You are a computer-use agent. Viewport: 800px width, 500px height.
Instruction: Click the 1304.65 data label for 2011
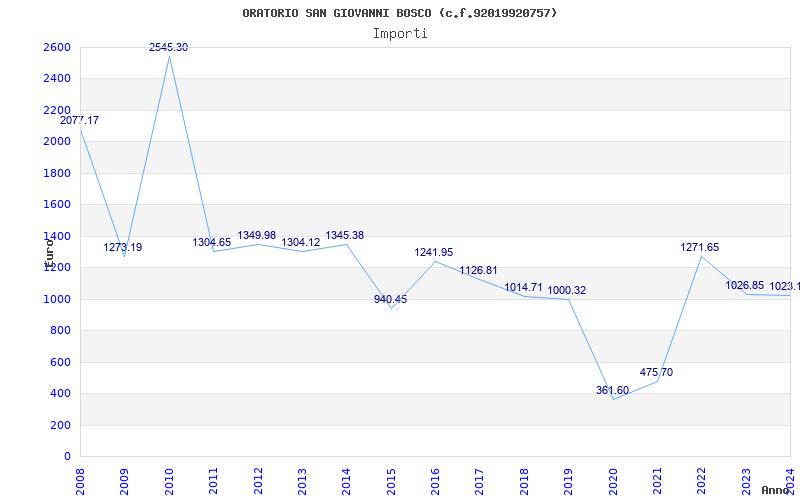(x=212, y=243)
